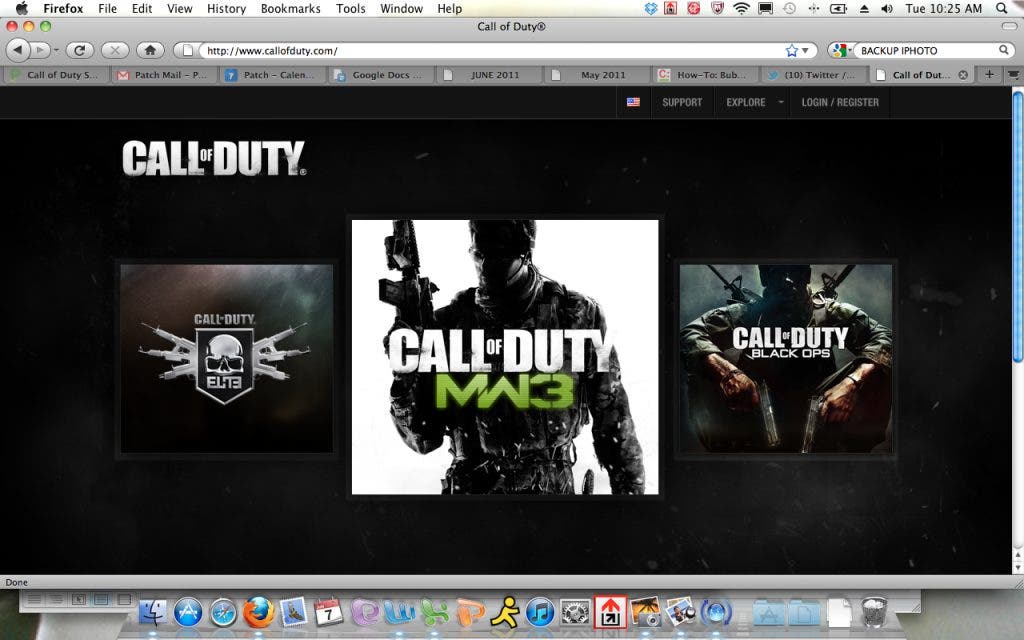This screenshot has height=640, width=1024.
Task: Open the Call of Duty MW3 tile
Action: click(x=505, y=357)
